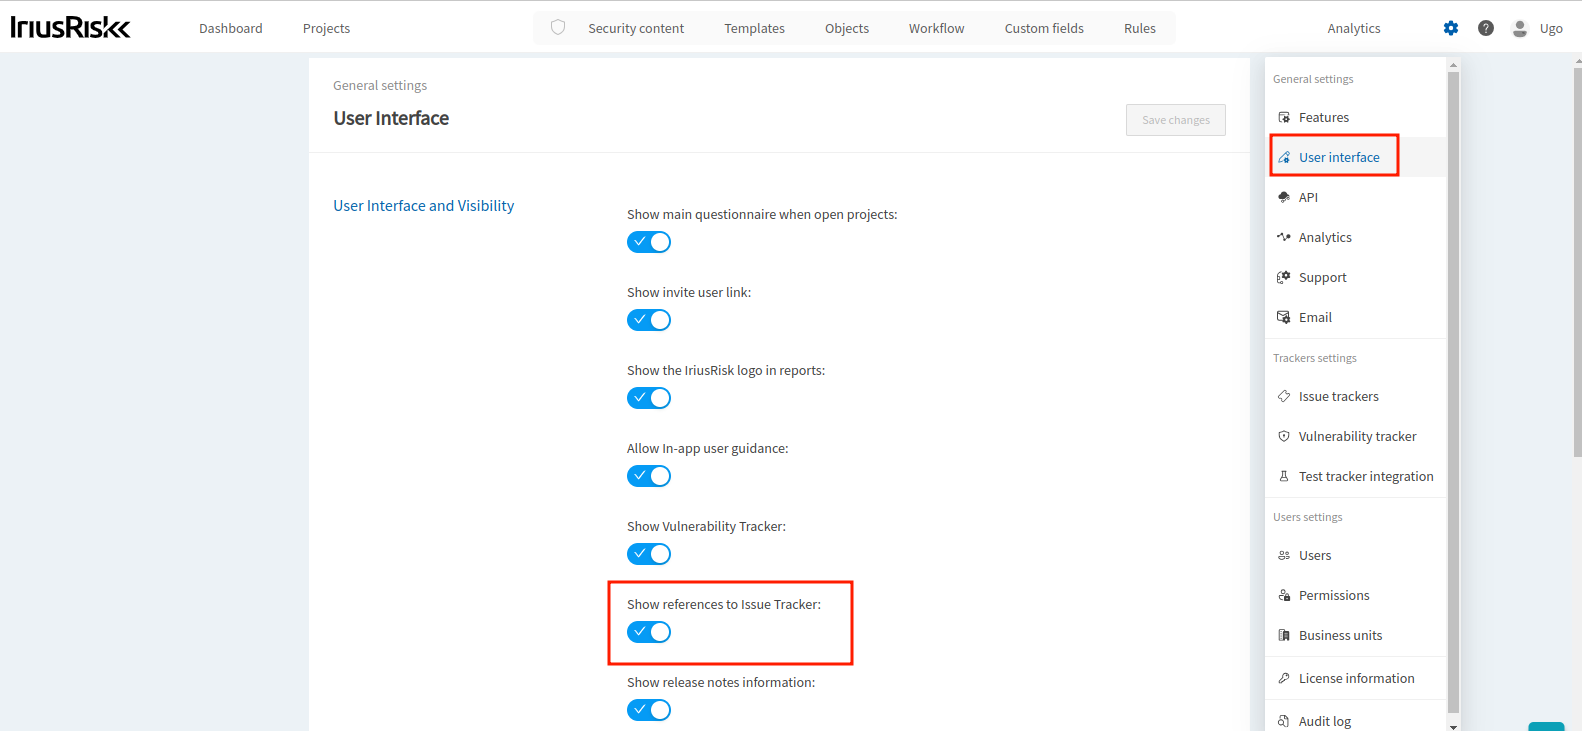The width and height of the screenshot is (1582, 731).
Task: Open the Rules tab
Action: tap(1140, 28)
